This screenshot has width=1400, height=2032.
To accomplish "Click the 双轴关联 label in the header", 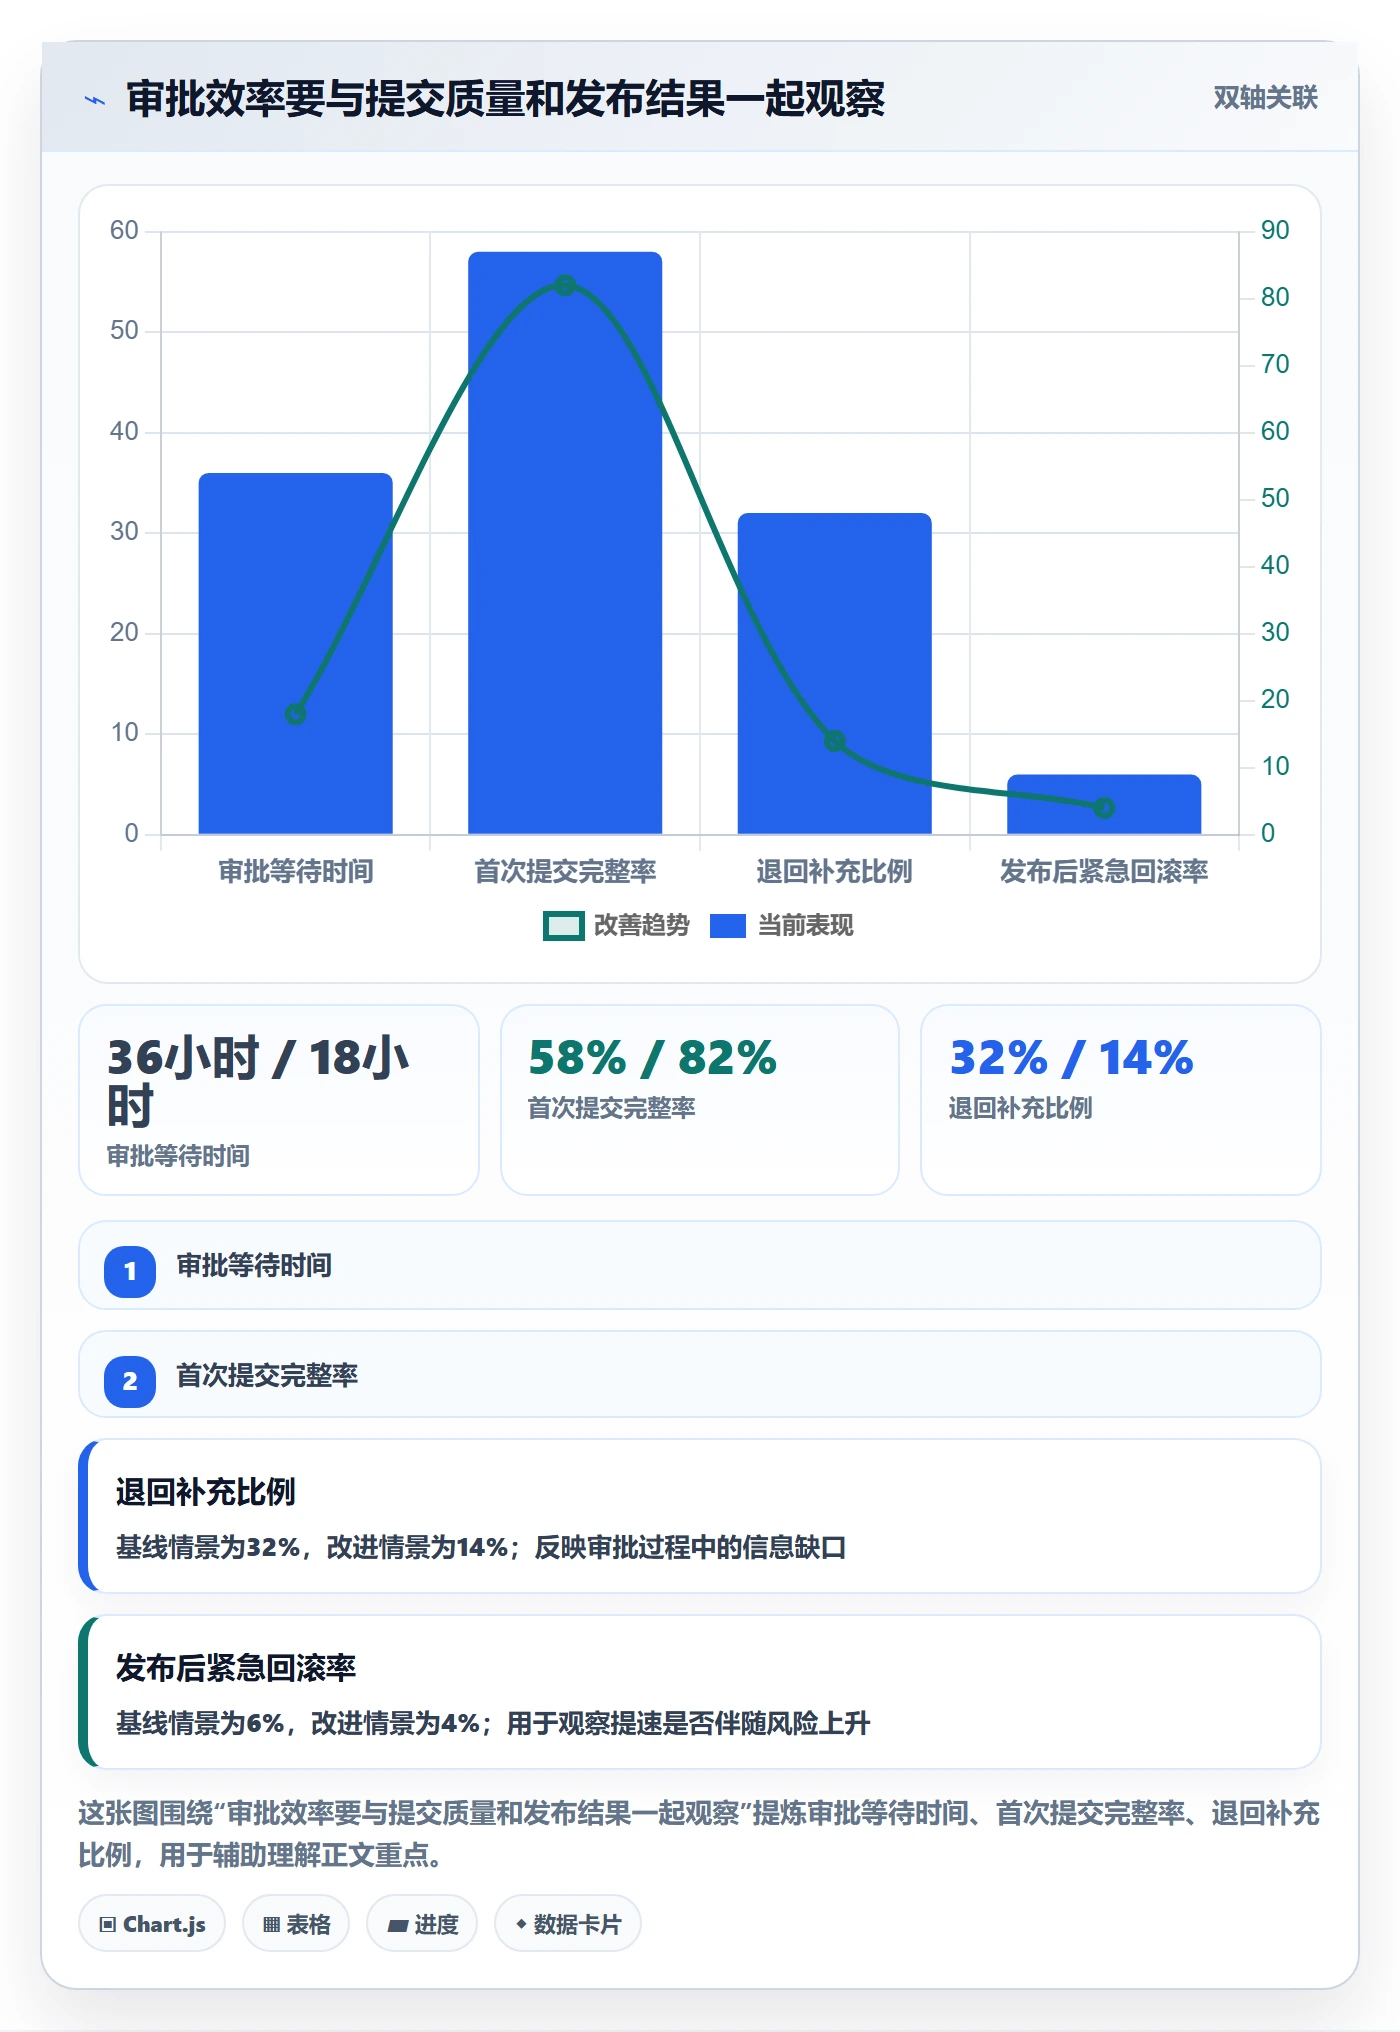I will pos(1265,98).
